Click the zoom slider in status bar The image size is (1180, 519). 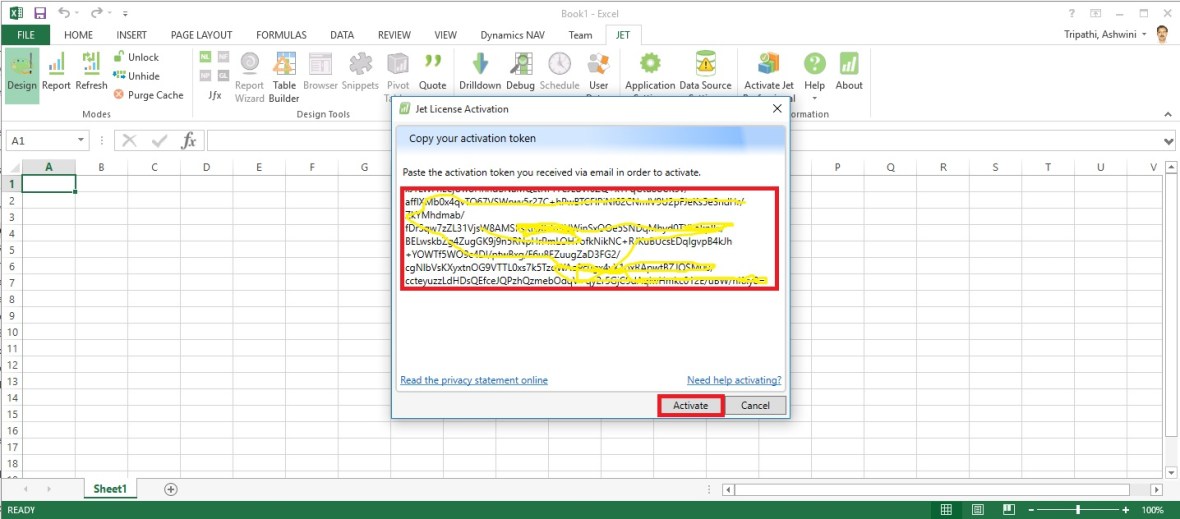pyautogui.click(x=1077, y=510)
